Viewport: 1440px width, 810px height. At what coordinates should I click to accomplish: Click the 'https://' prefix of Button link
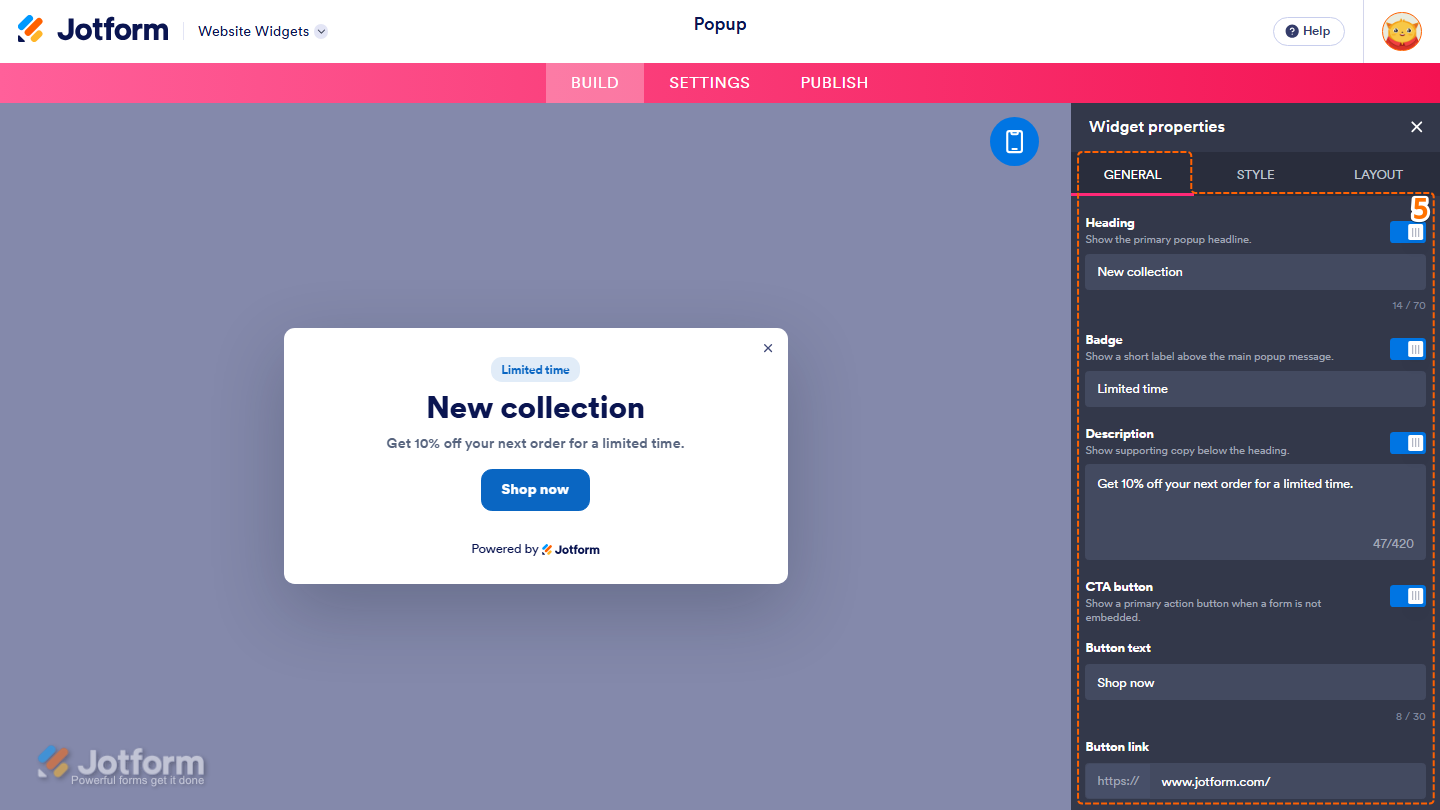pos(1118,781)
